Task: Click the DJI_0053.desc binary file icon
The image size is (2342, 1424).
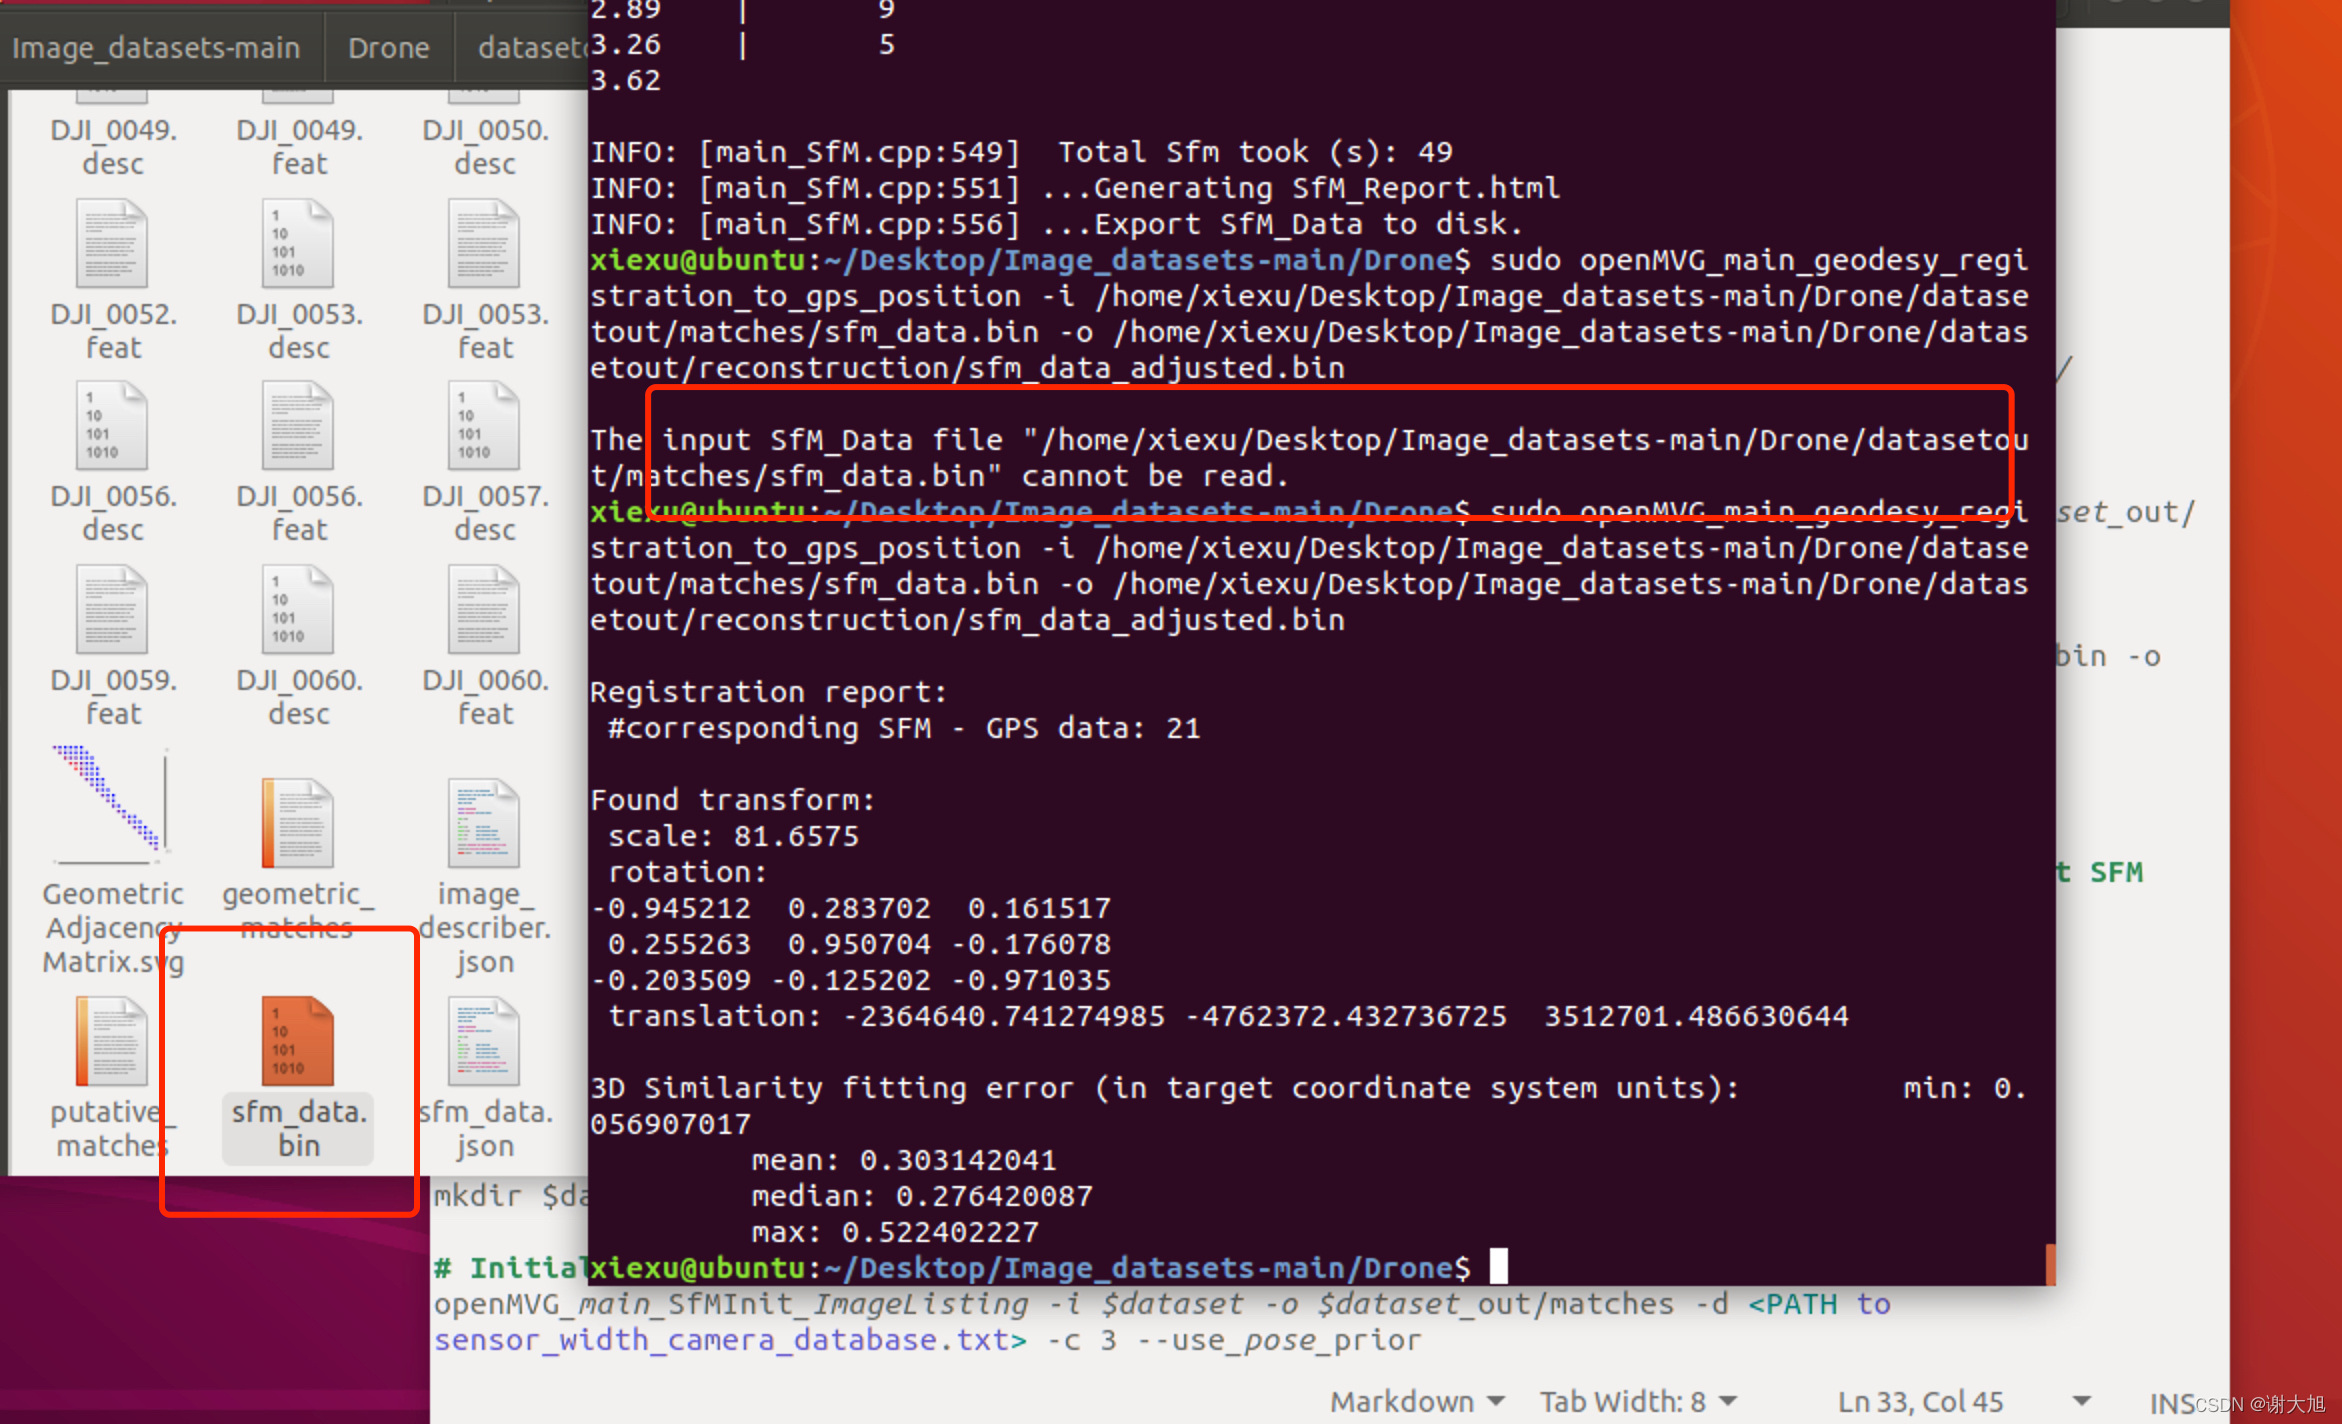Action: click(x=297, y=244)
